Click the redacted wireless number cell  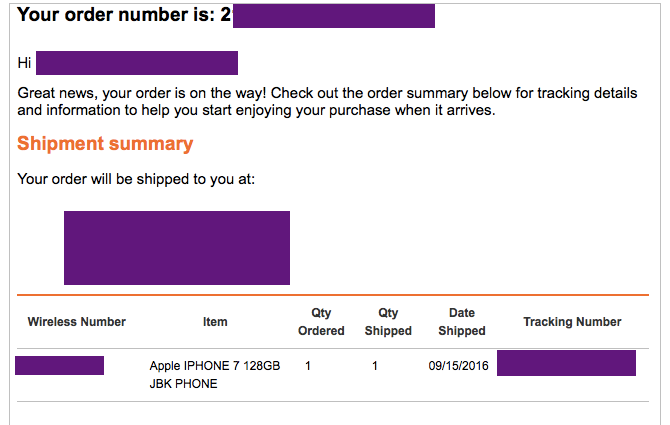tap(60, 365)
